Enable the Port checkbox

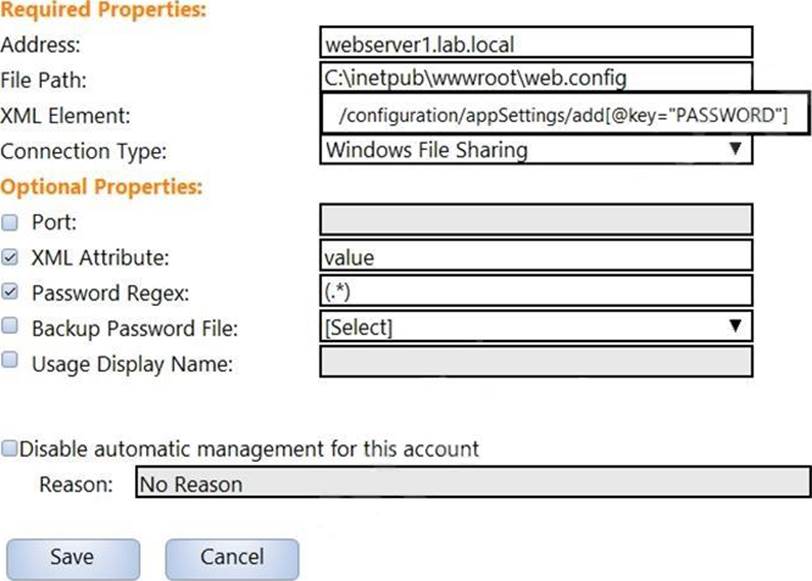click(x=10, y=221)
